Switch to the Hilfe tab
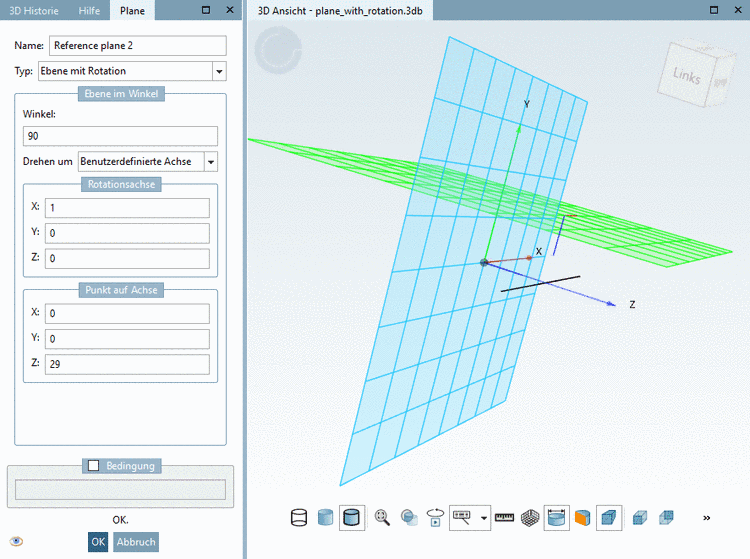Image resolution: width=750 pixels, height=559 pixels. [x=89, y=11]
